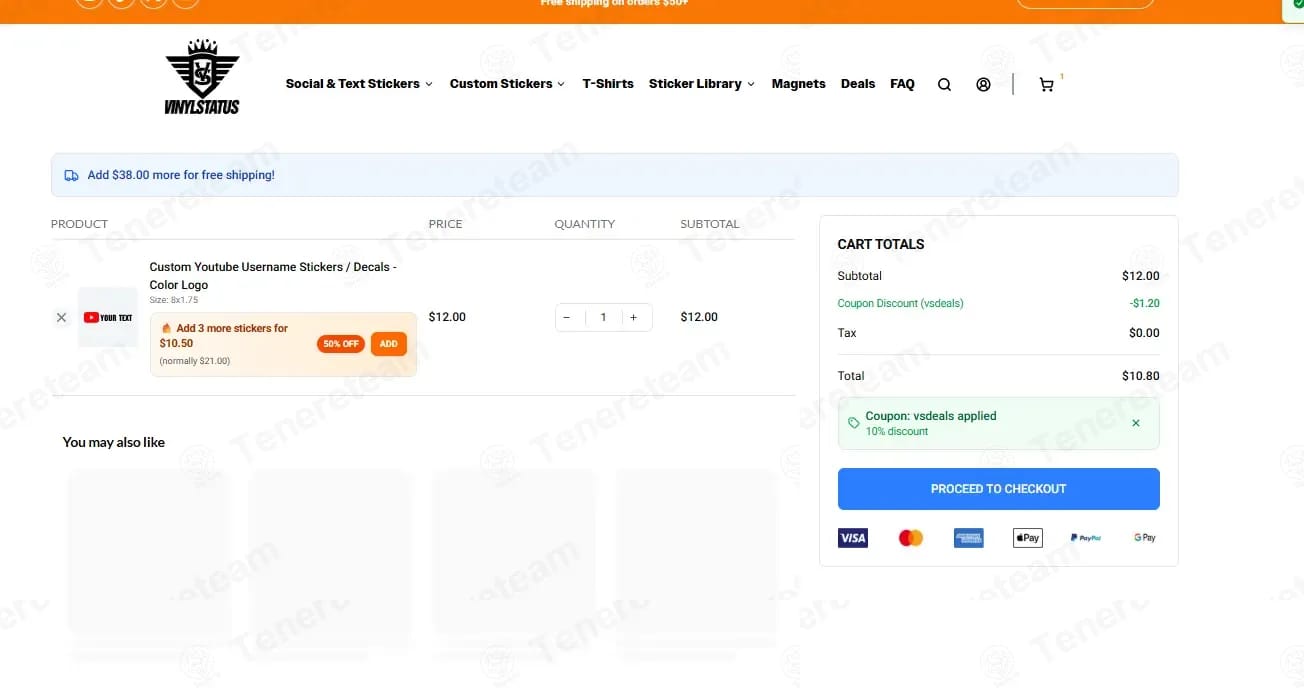This screenshot has height=697, width=1304.
Task: Open the Magnets page
Action: point(798,84)
